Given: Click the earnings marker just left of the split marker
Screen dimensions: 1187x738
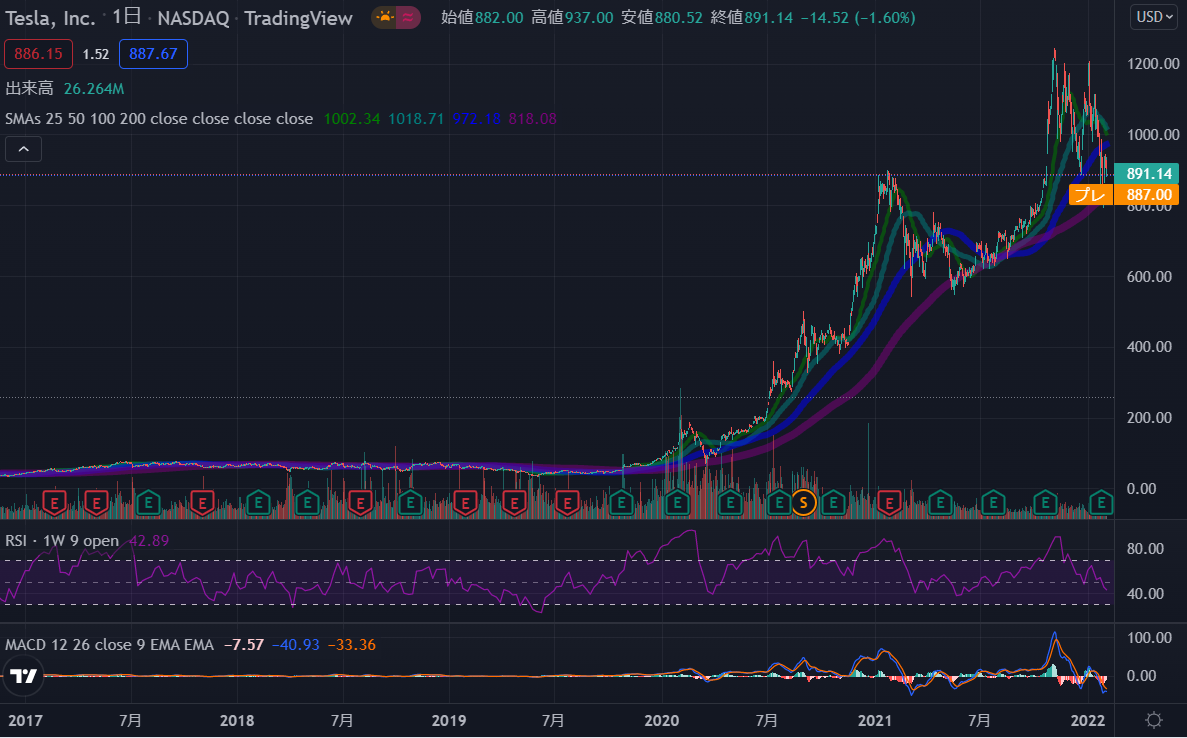Looking at the screenshot, I should 779,502.
